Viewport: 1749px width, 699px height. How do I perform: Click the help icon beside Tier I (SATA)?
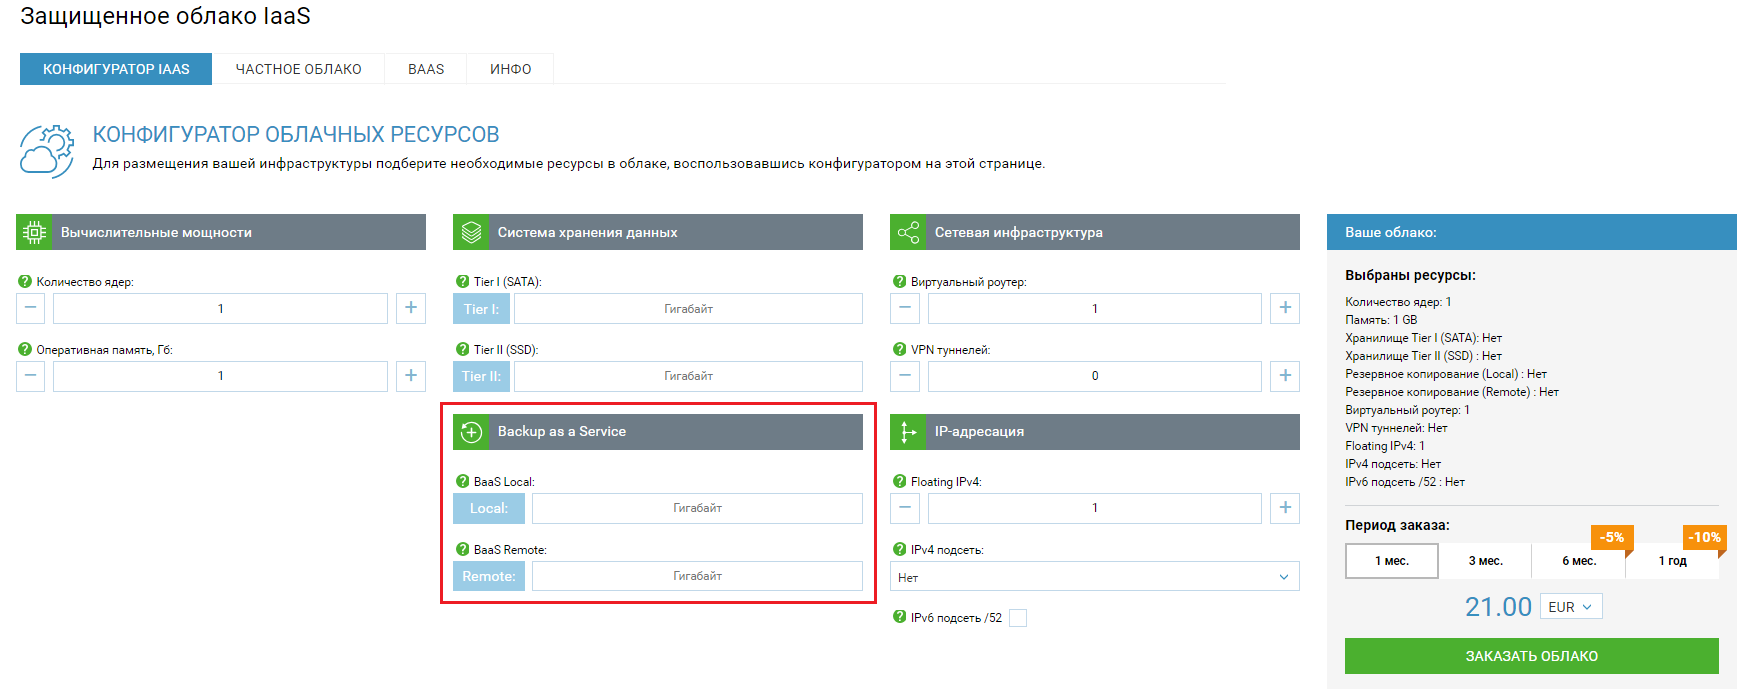point(462,282)
